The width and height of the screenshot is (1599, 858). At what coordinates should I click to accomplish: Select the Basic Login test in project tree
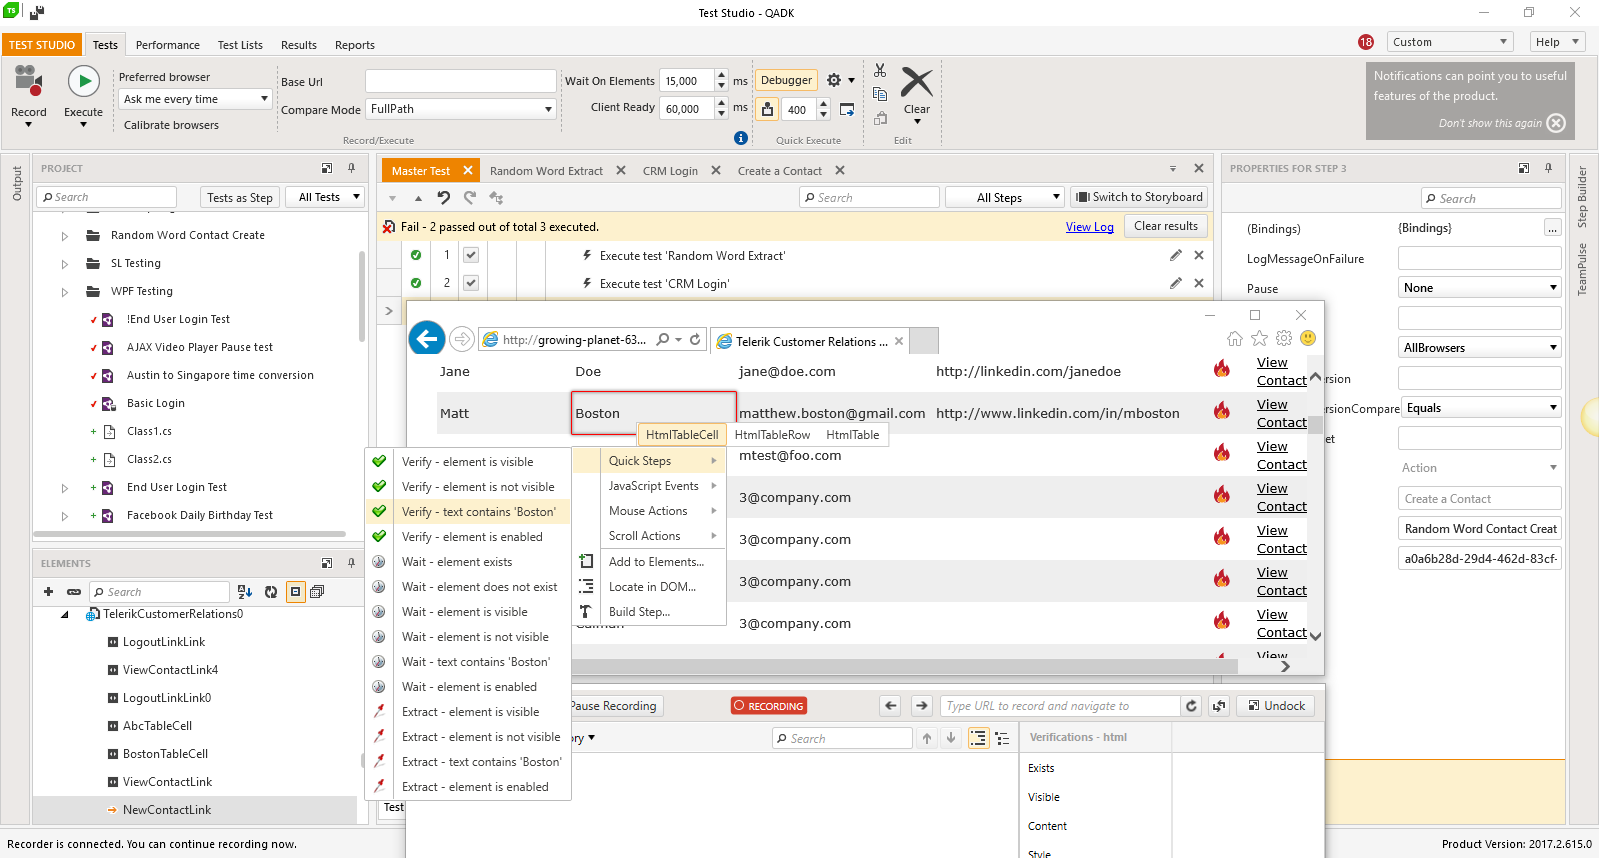155,403
